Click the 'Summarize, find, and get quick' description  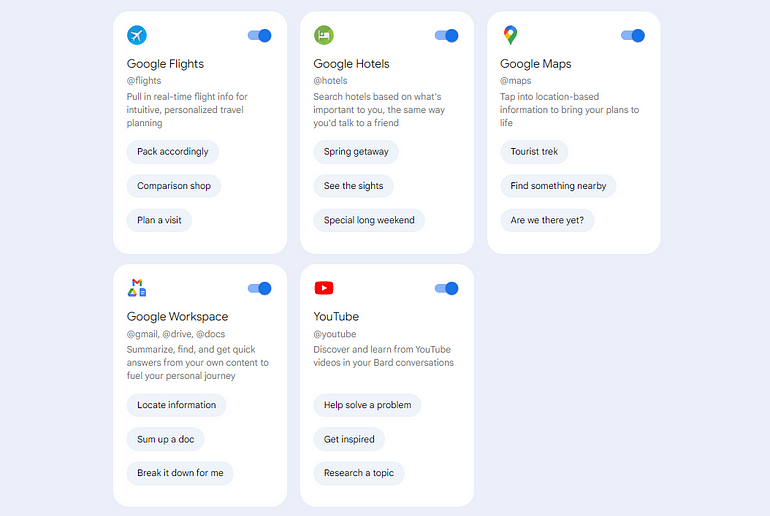[197, 363]
